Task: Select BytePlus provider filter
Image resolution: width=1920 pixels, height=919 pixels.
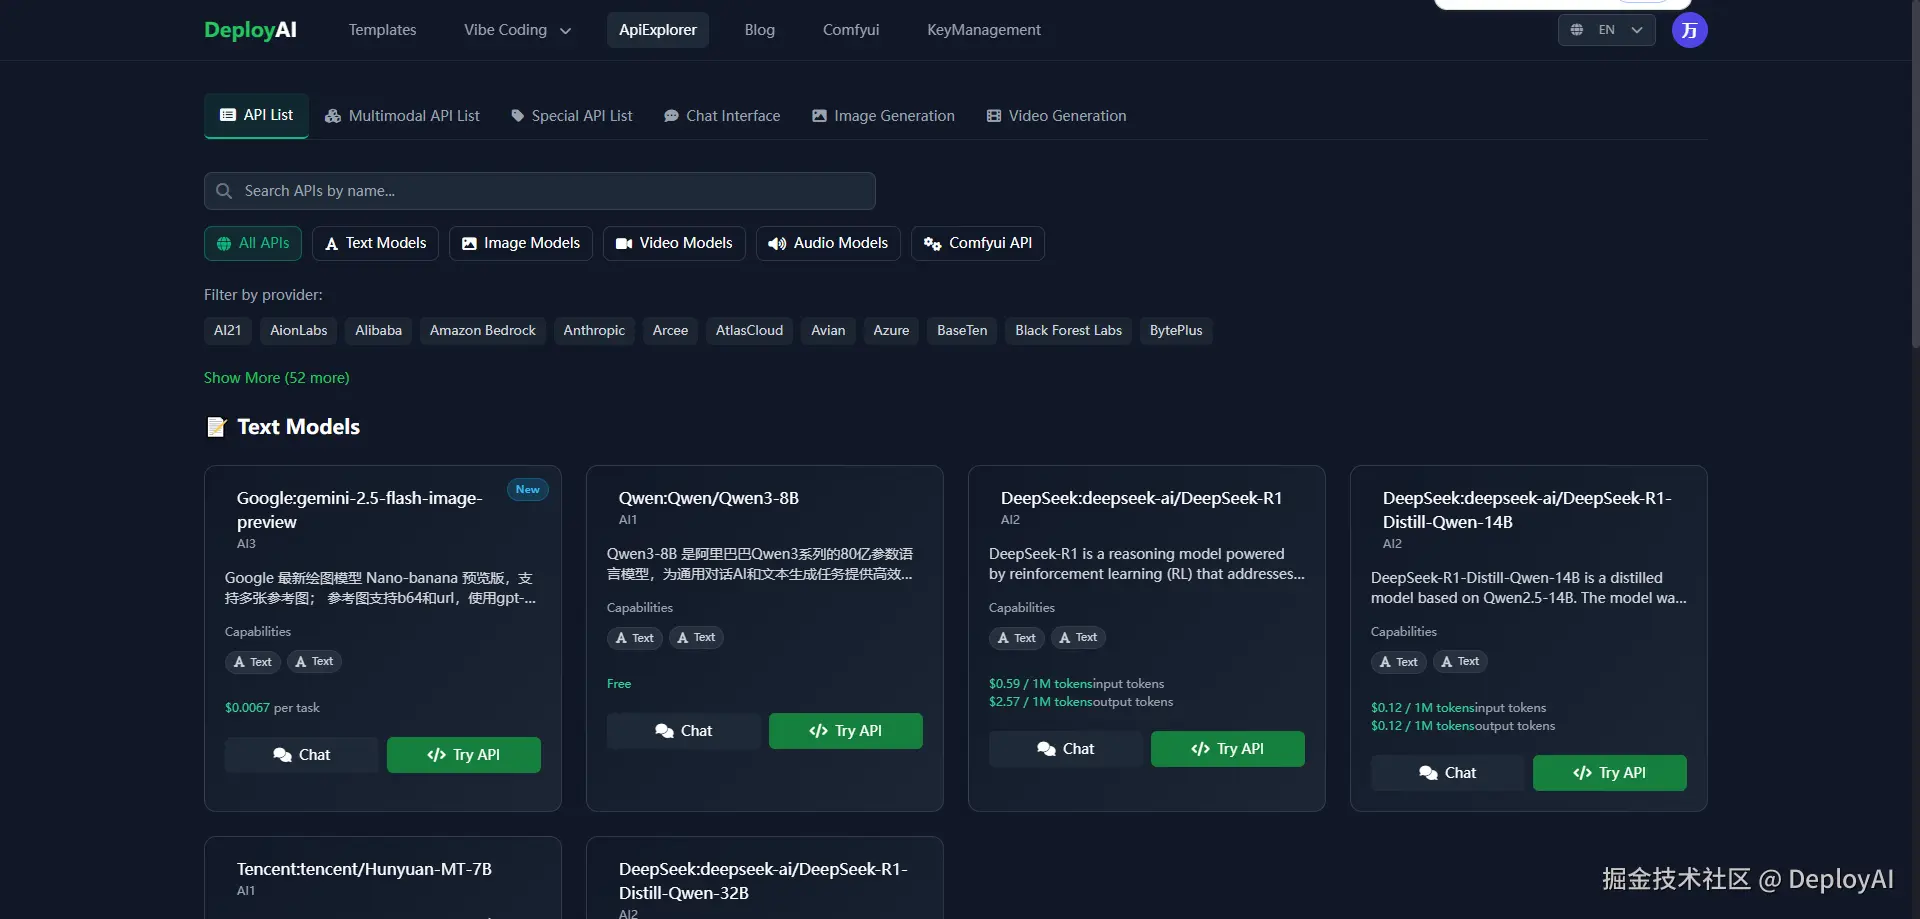Action: [x=1176, y=331]
